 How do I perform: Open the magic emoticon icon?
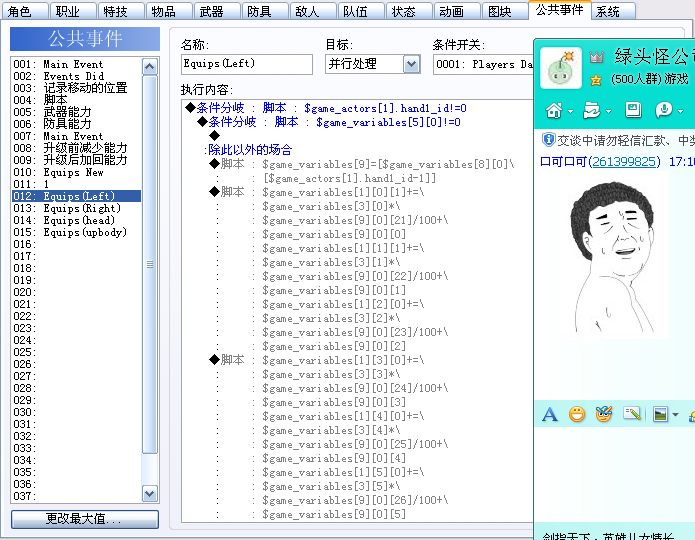(604, 414)
